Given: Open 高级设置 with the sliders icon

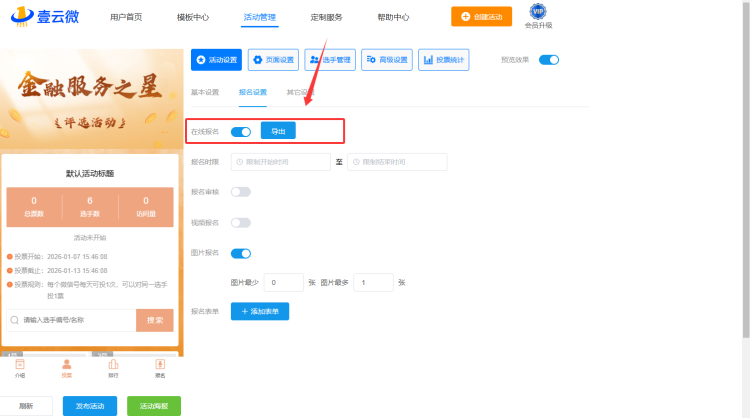Looking at the screenshot, I should tap(387, 60).
